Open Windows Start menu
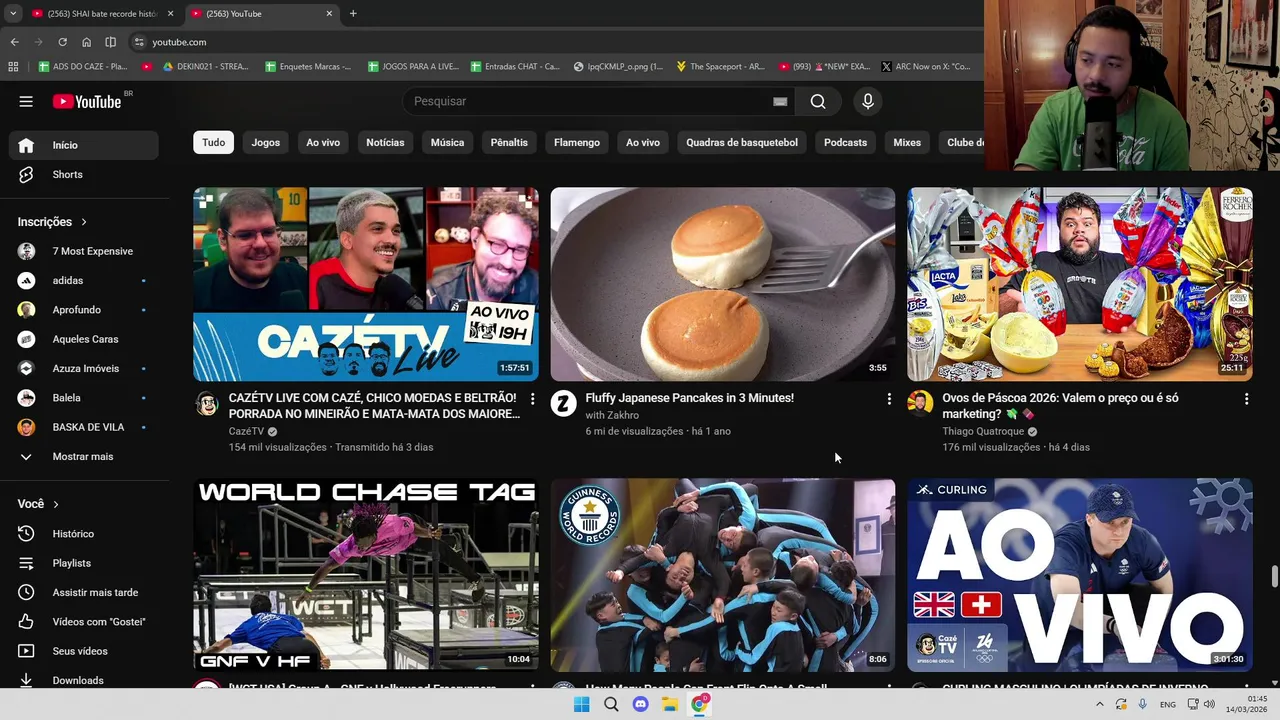1280x720 pixels. tap(581, 705)
